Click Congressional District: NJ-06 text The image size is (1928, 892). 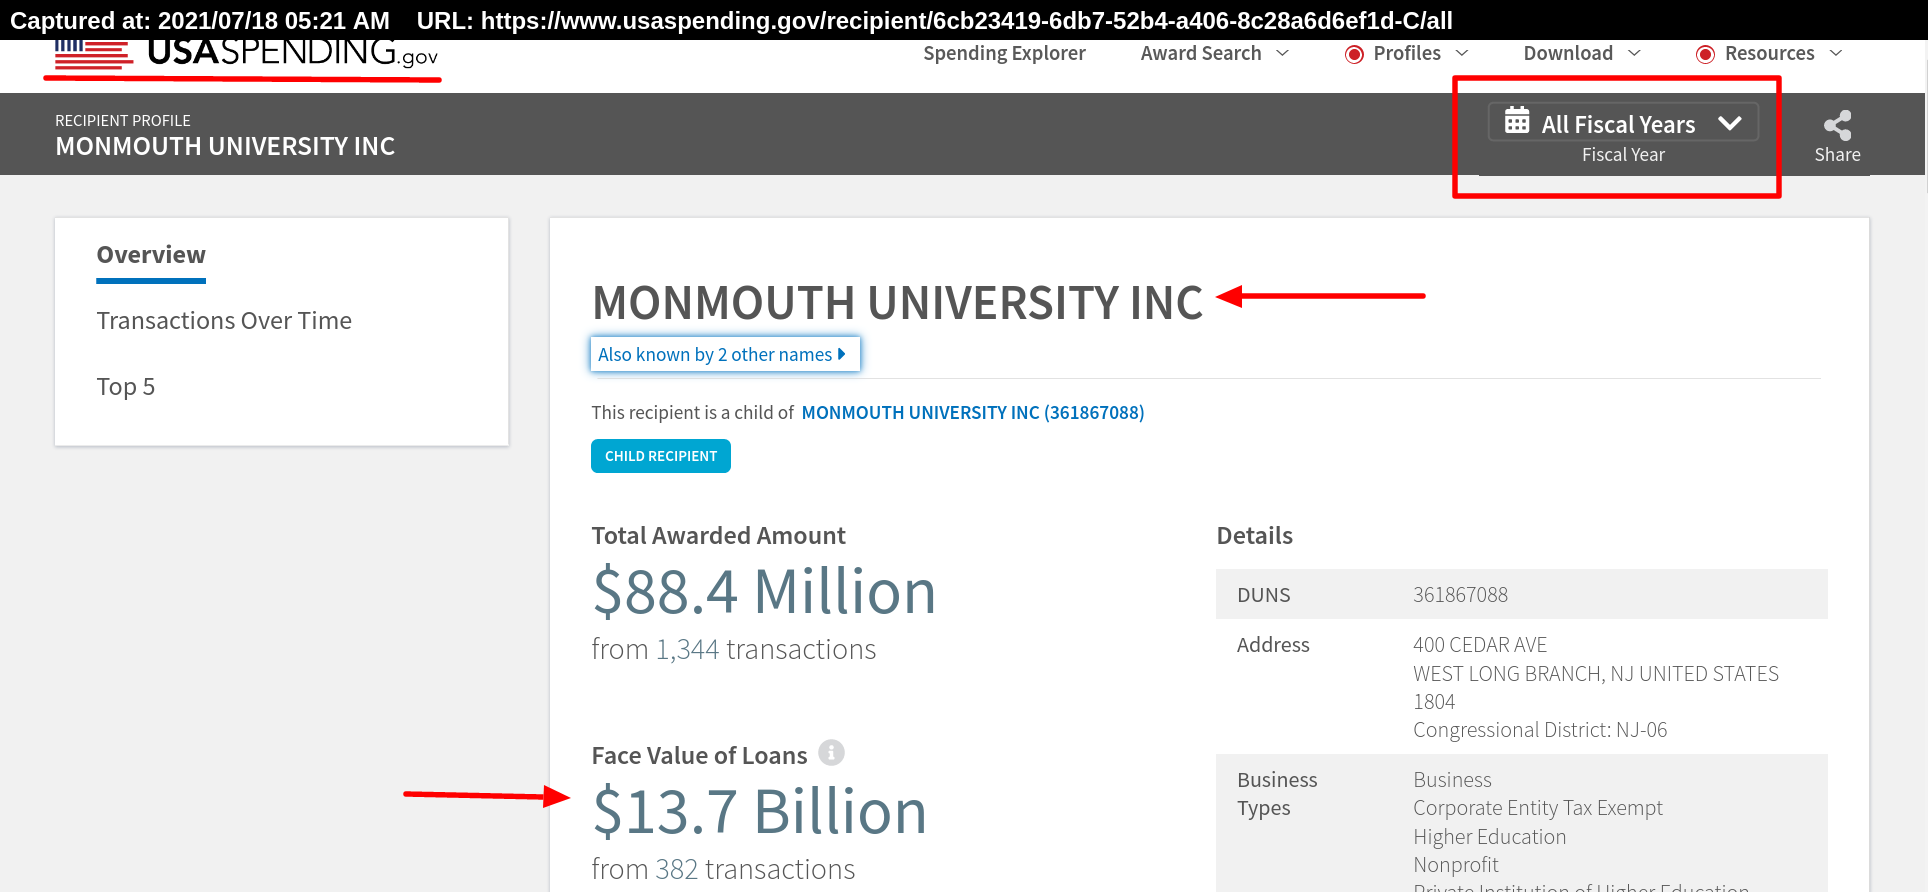click(1540, 730)
